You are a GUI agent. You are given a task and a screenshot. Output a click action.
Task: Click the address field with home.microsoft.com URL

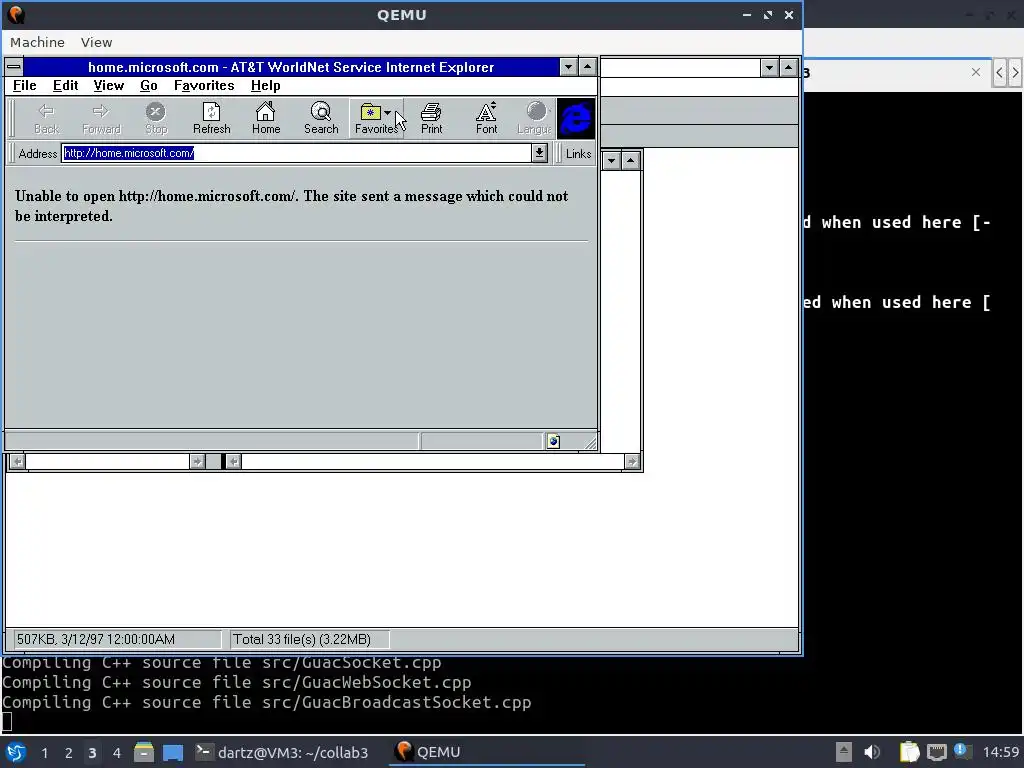(x=297, y=153)
